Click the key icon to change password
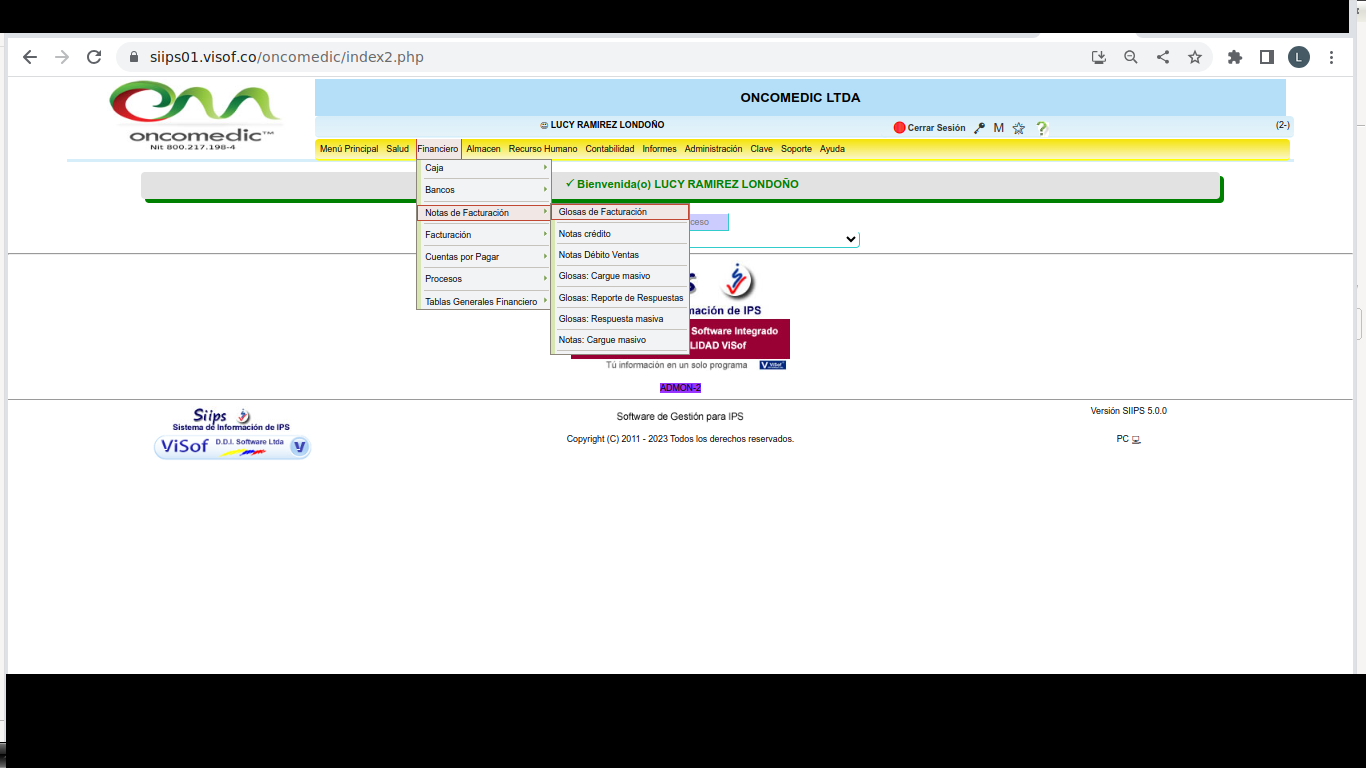Image resolution: width=1366 pixels, height=768 pixels. pyautogui.click(x=980, y=128)
